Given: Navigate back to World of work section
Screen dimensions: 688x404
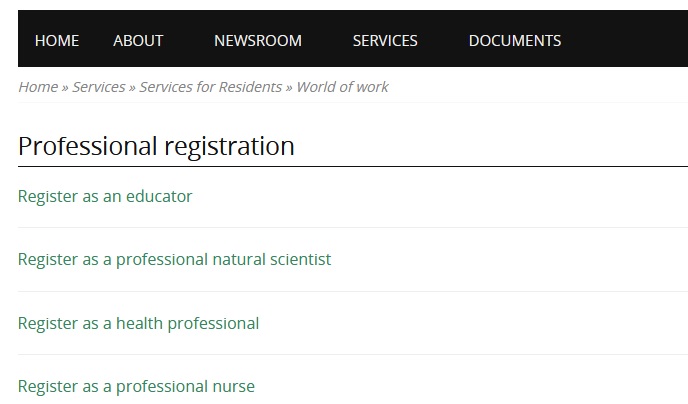Looking at the screenshot, I should 342,87.
